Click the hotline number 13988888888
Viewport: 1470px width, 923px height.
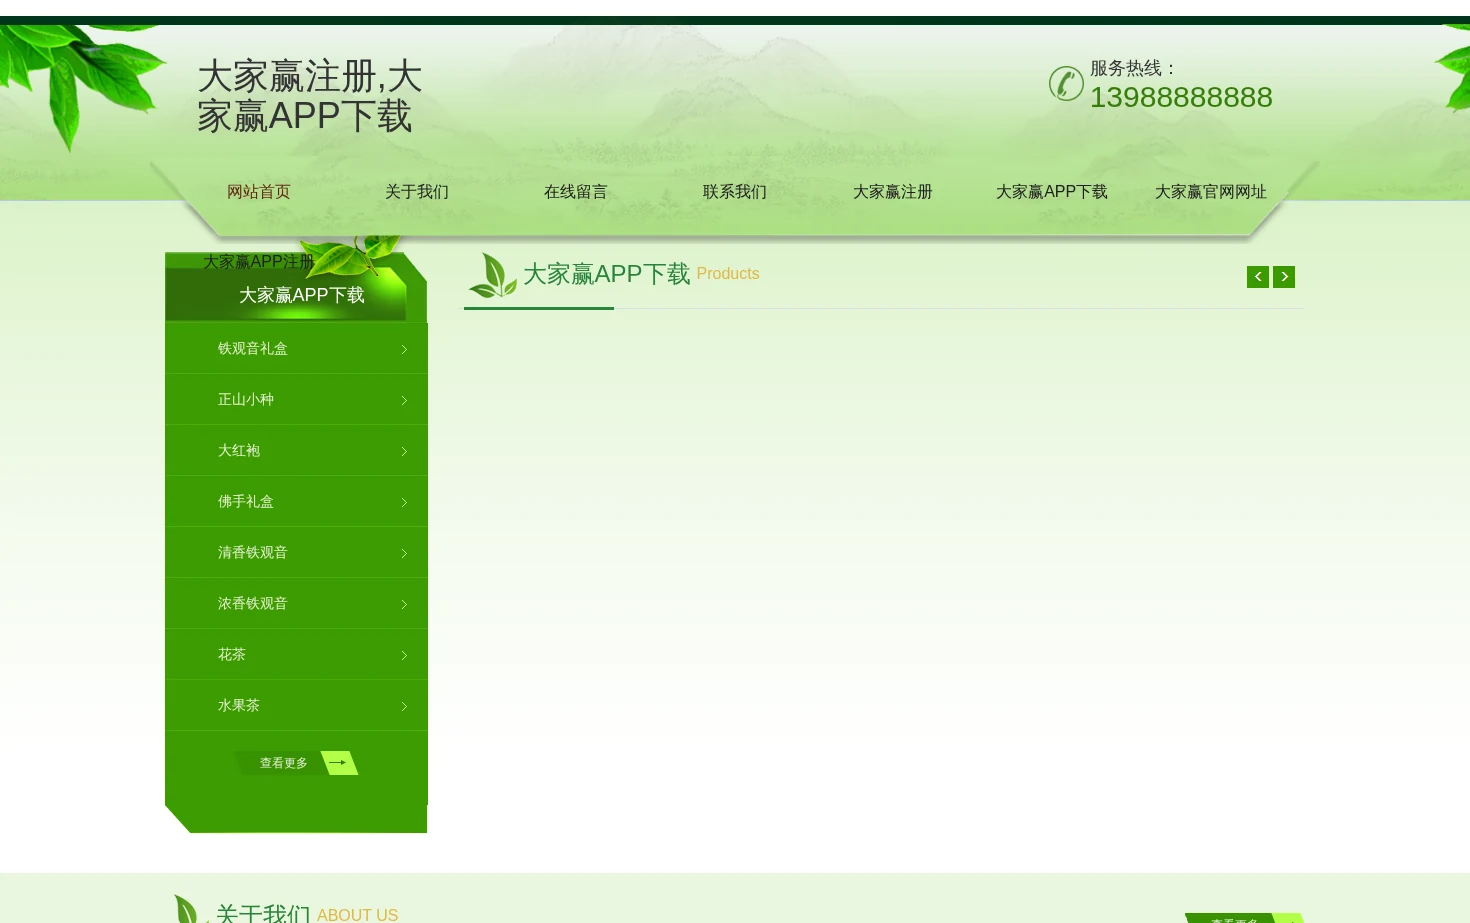[1181, 97]
